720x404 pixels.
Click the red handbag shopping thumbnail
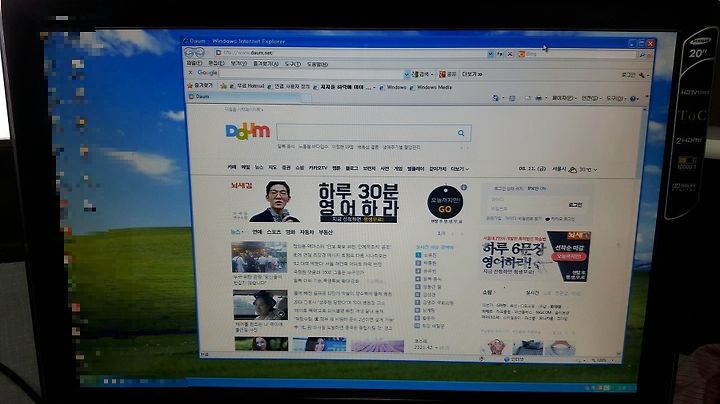tap(496, 348)
